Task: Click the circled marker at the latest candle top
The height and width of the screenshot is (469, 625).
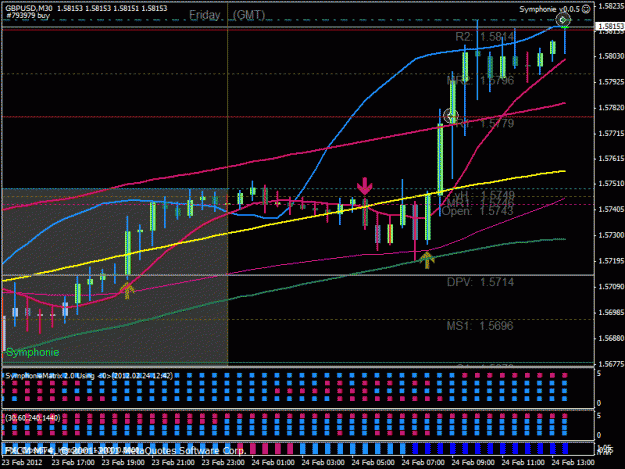Action: click(x=563, y=20)
